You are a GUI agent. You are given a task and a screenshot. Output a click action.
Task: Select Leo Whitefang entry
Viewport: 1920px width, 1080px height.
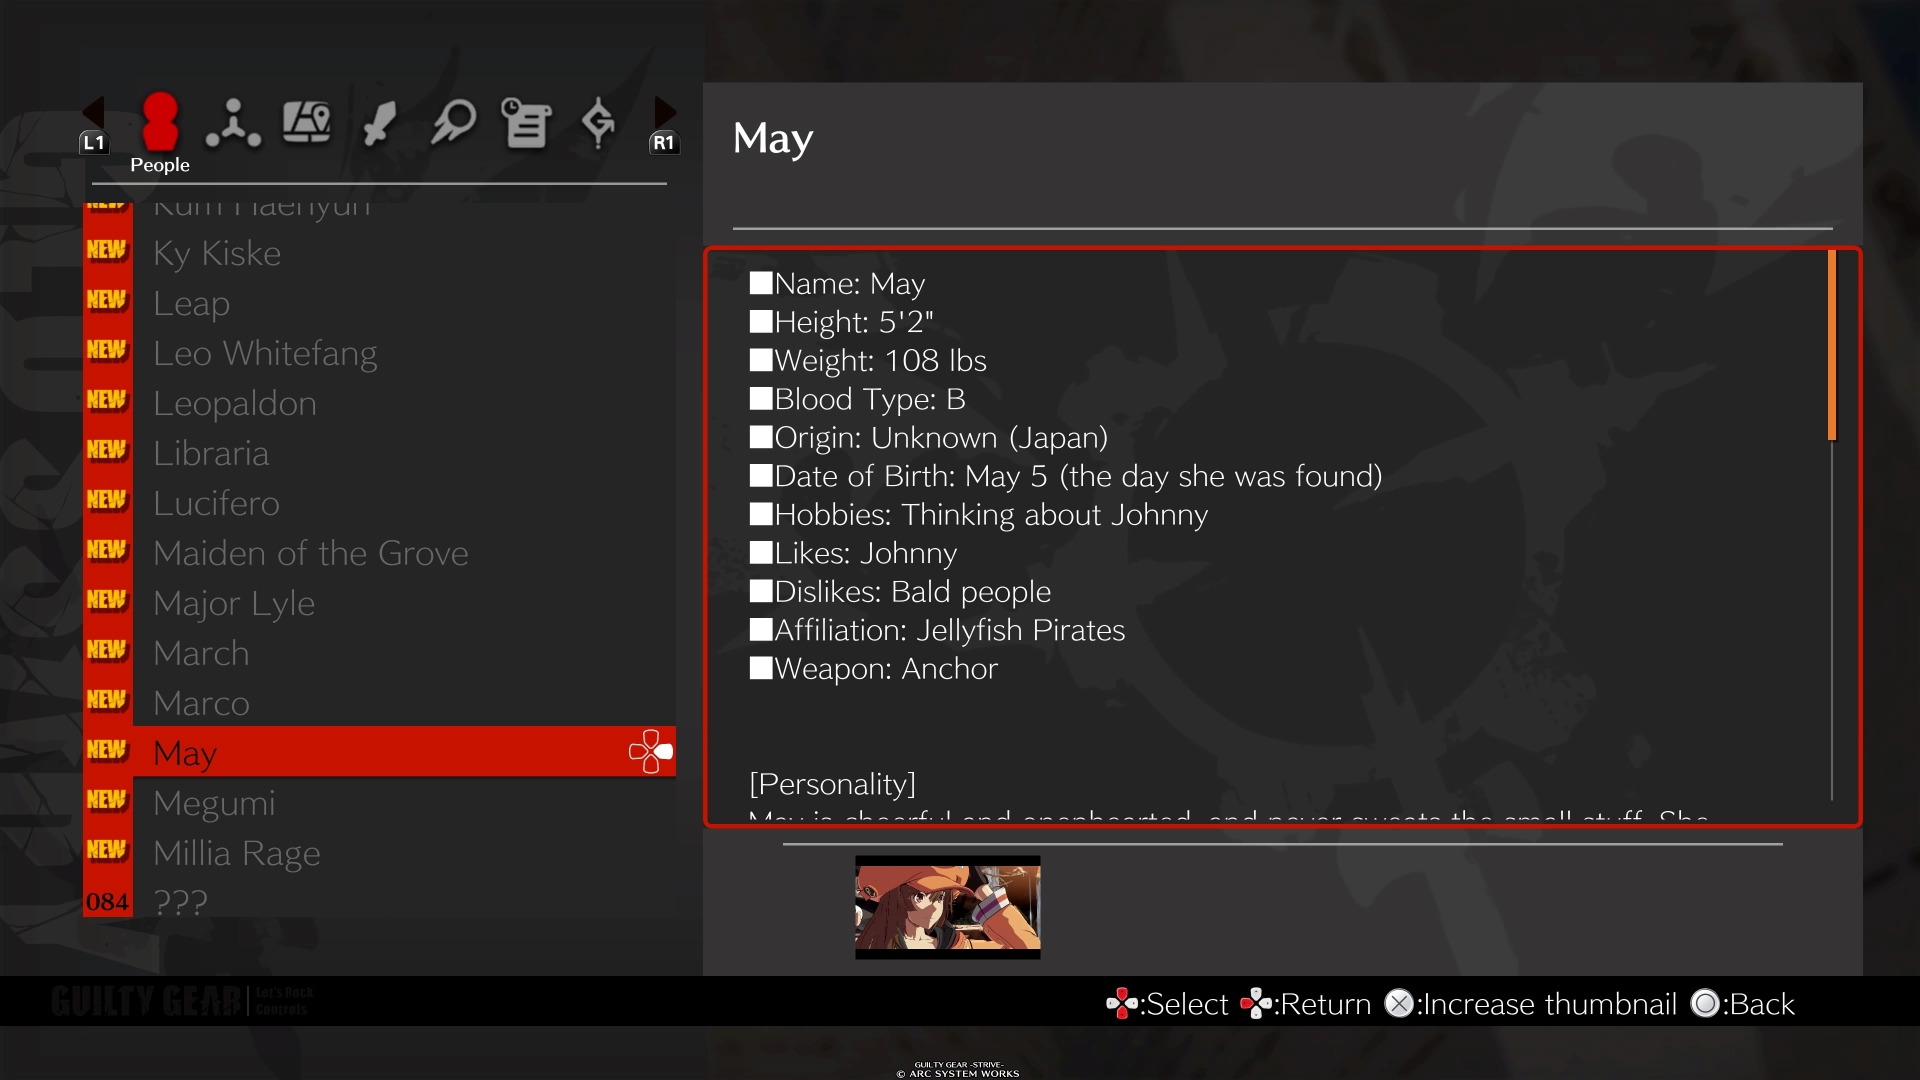click(265, 353)
